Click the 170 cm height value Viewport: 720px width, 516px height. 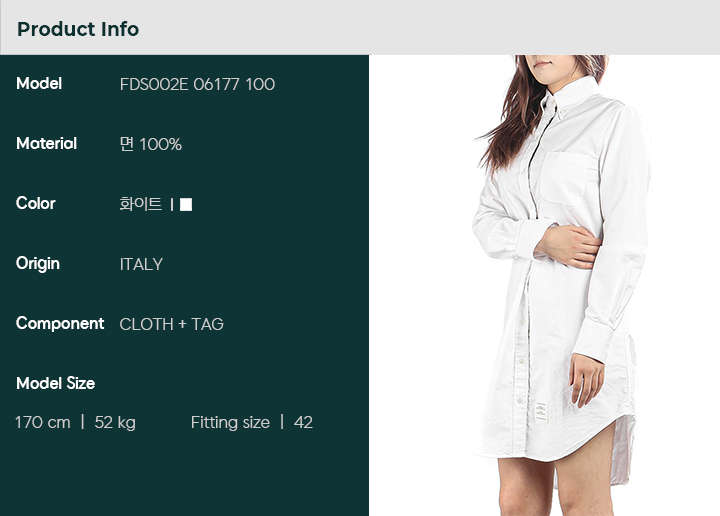point(43,422)
